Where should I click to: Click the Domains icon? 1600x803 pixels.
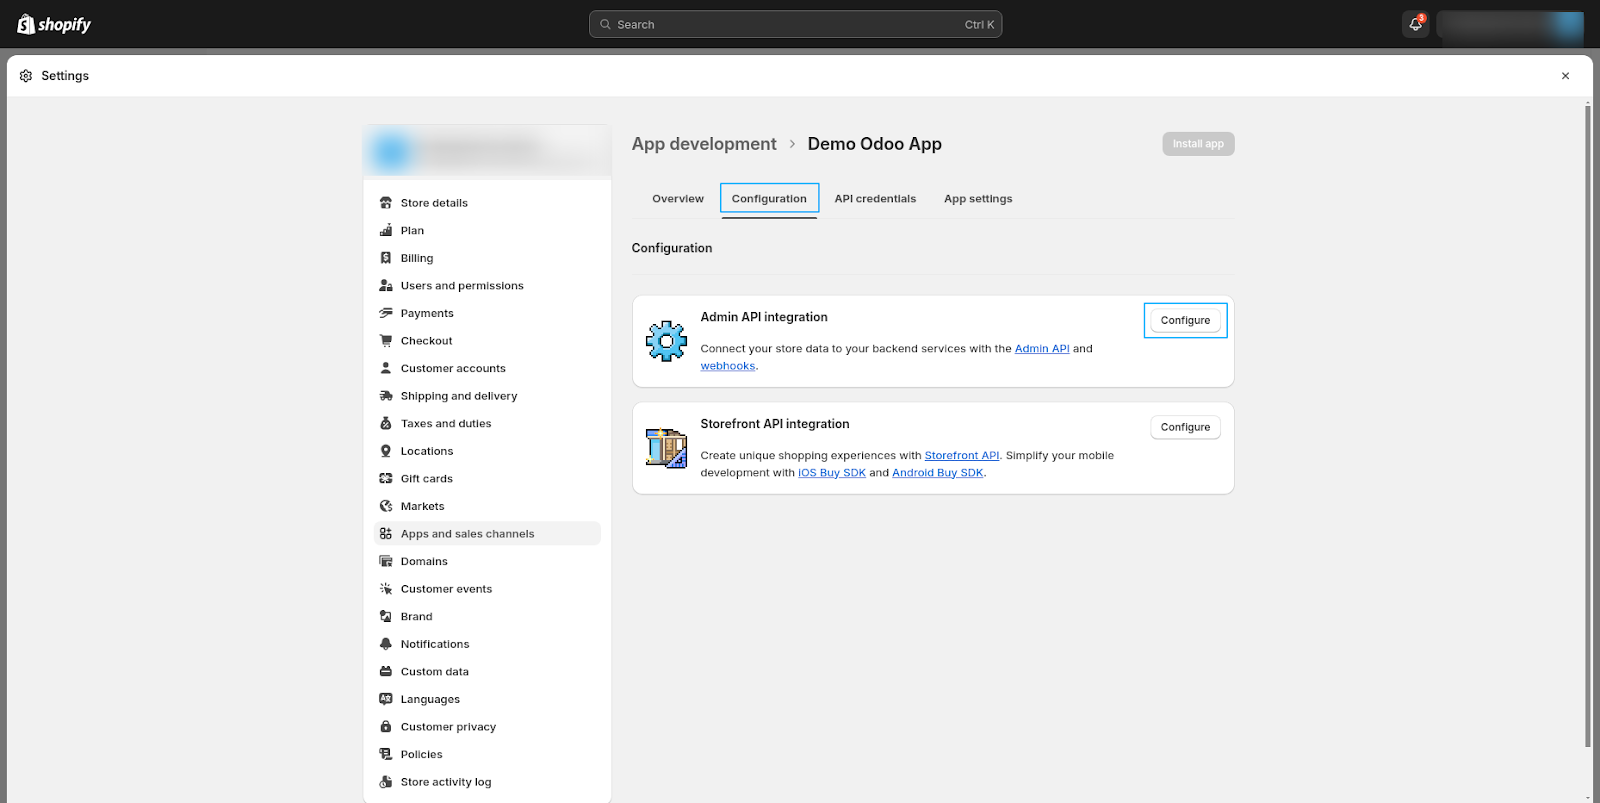(x=386, y=562)
